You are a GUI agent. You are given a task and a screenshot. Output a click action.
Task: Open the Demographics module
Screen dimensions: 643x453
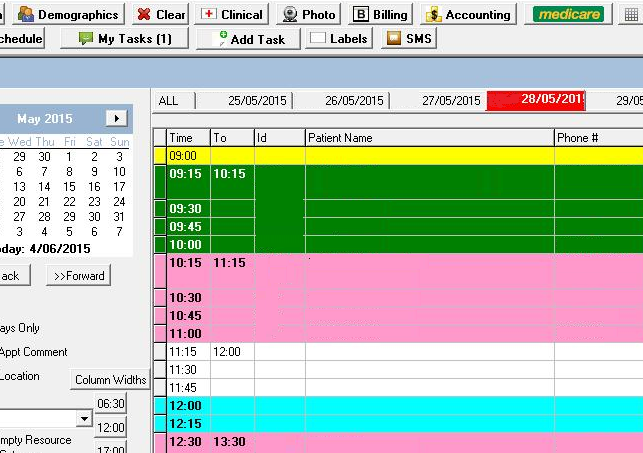[x=69, y=14]
